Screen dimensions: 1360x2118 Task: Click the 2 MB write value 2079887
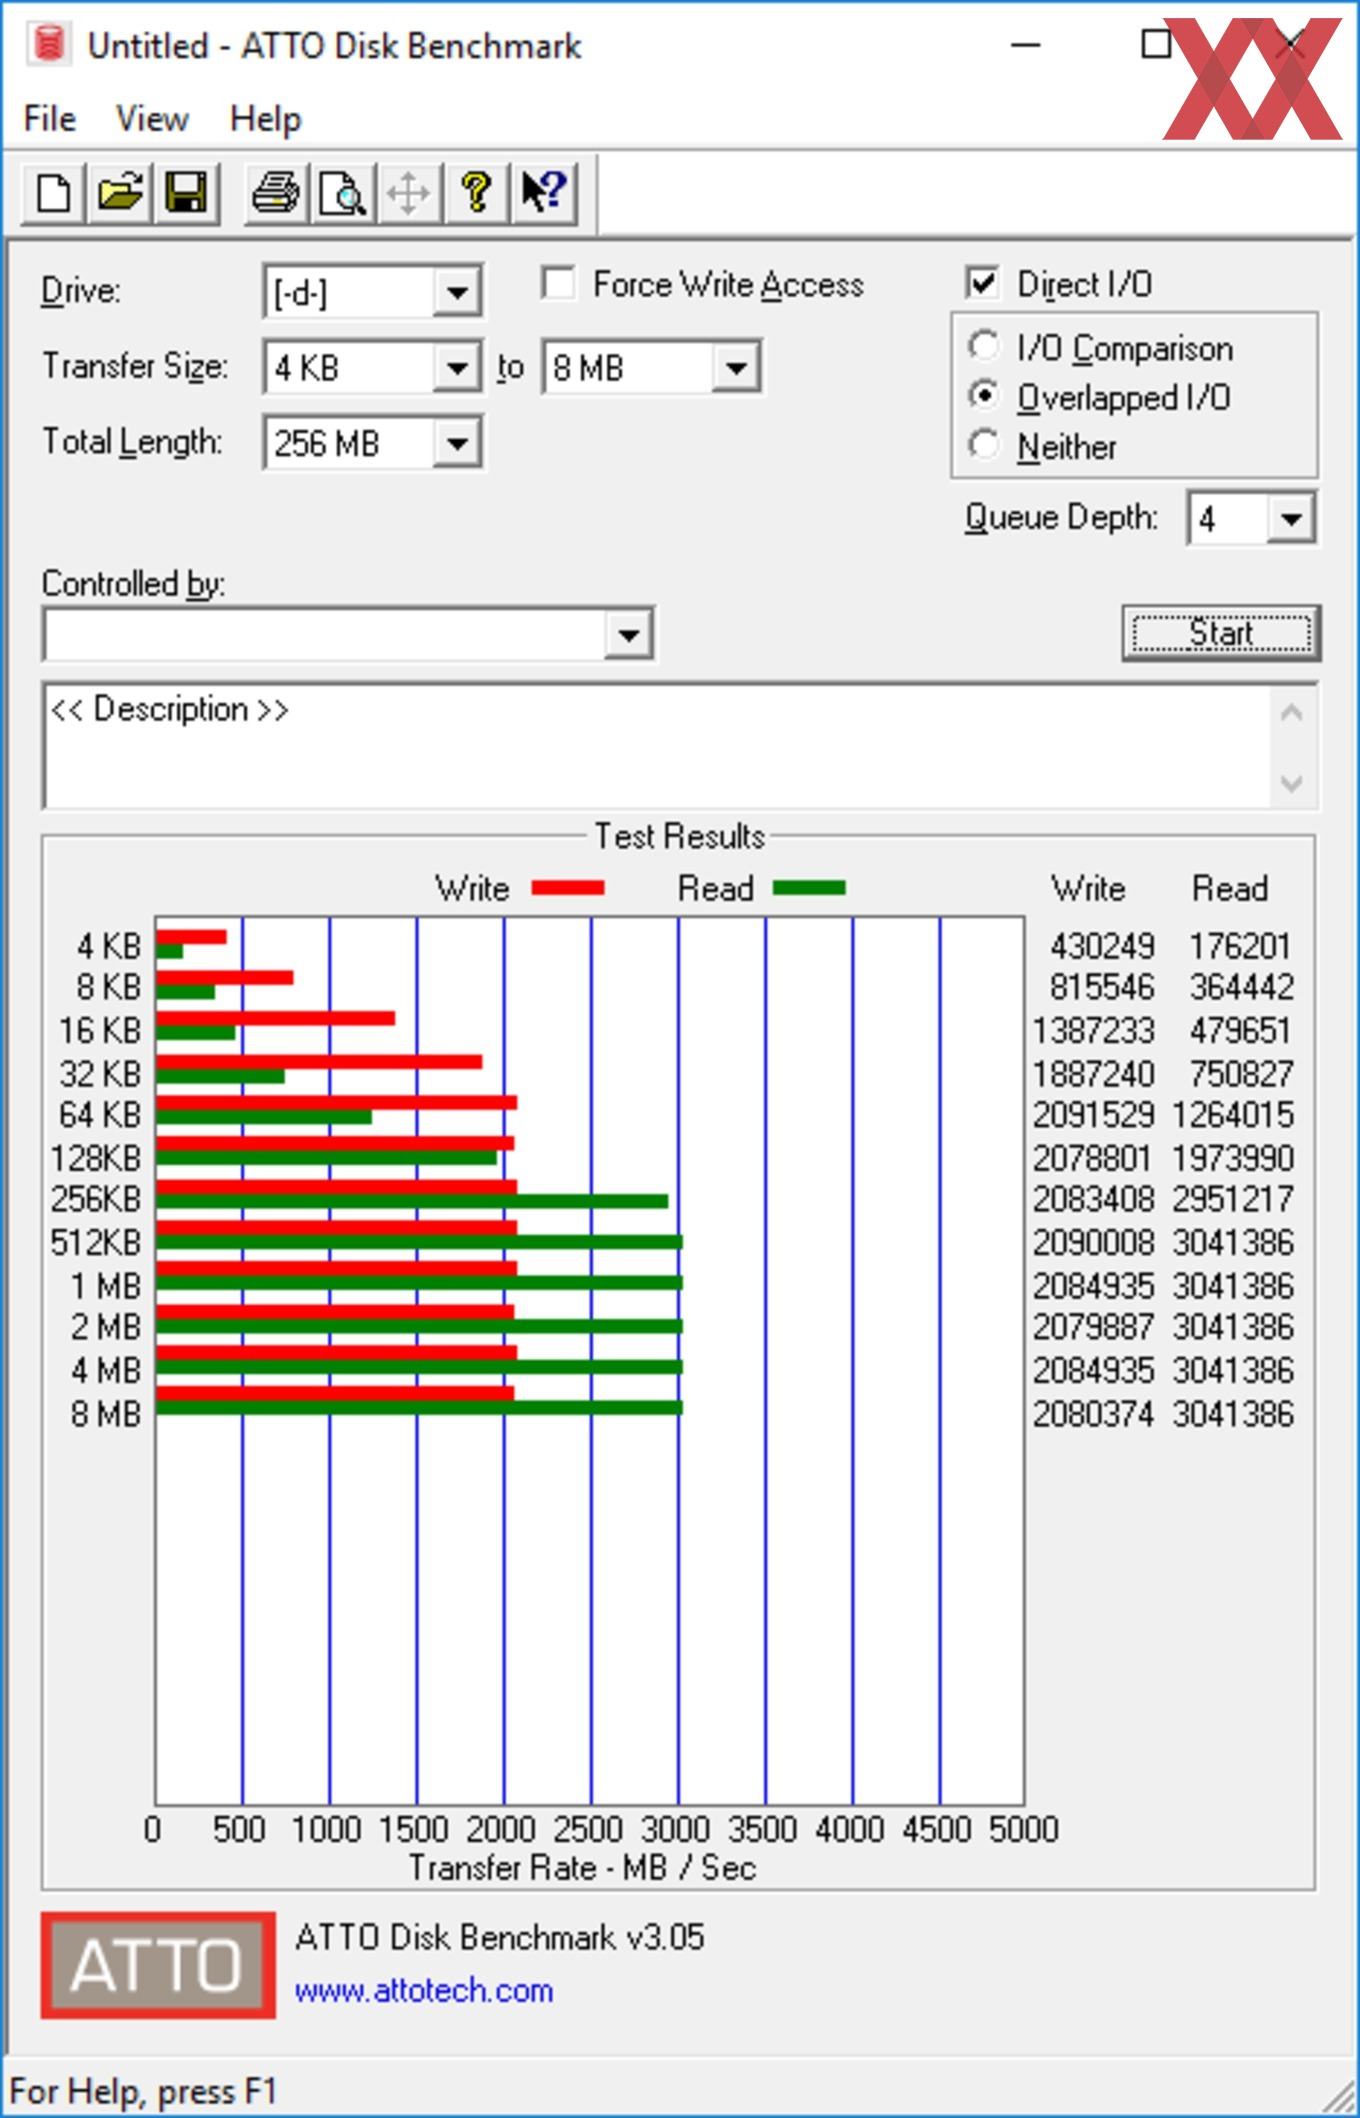(1094, 1327)
